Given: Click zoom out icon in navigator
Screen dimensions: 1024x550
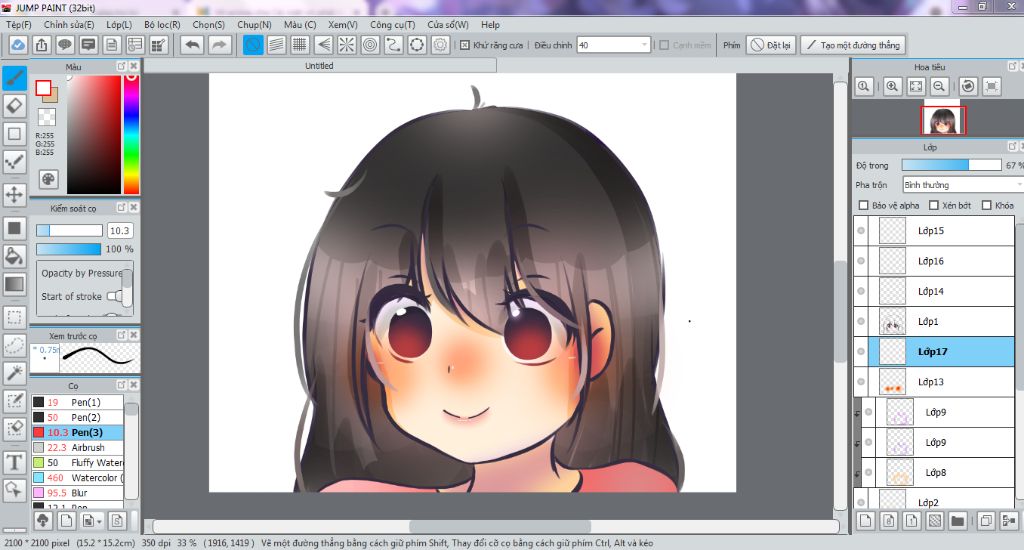Looking at the screenshot, I should point(939,86).
